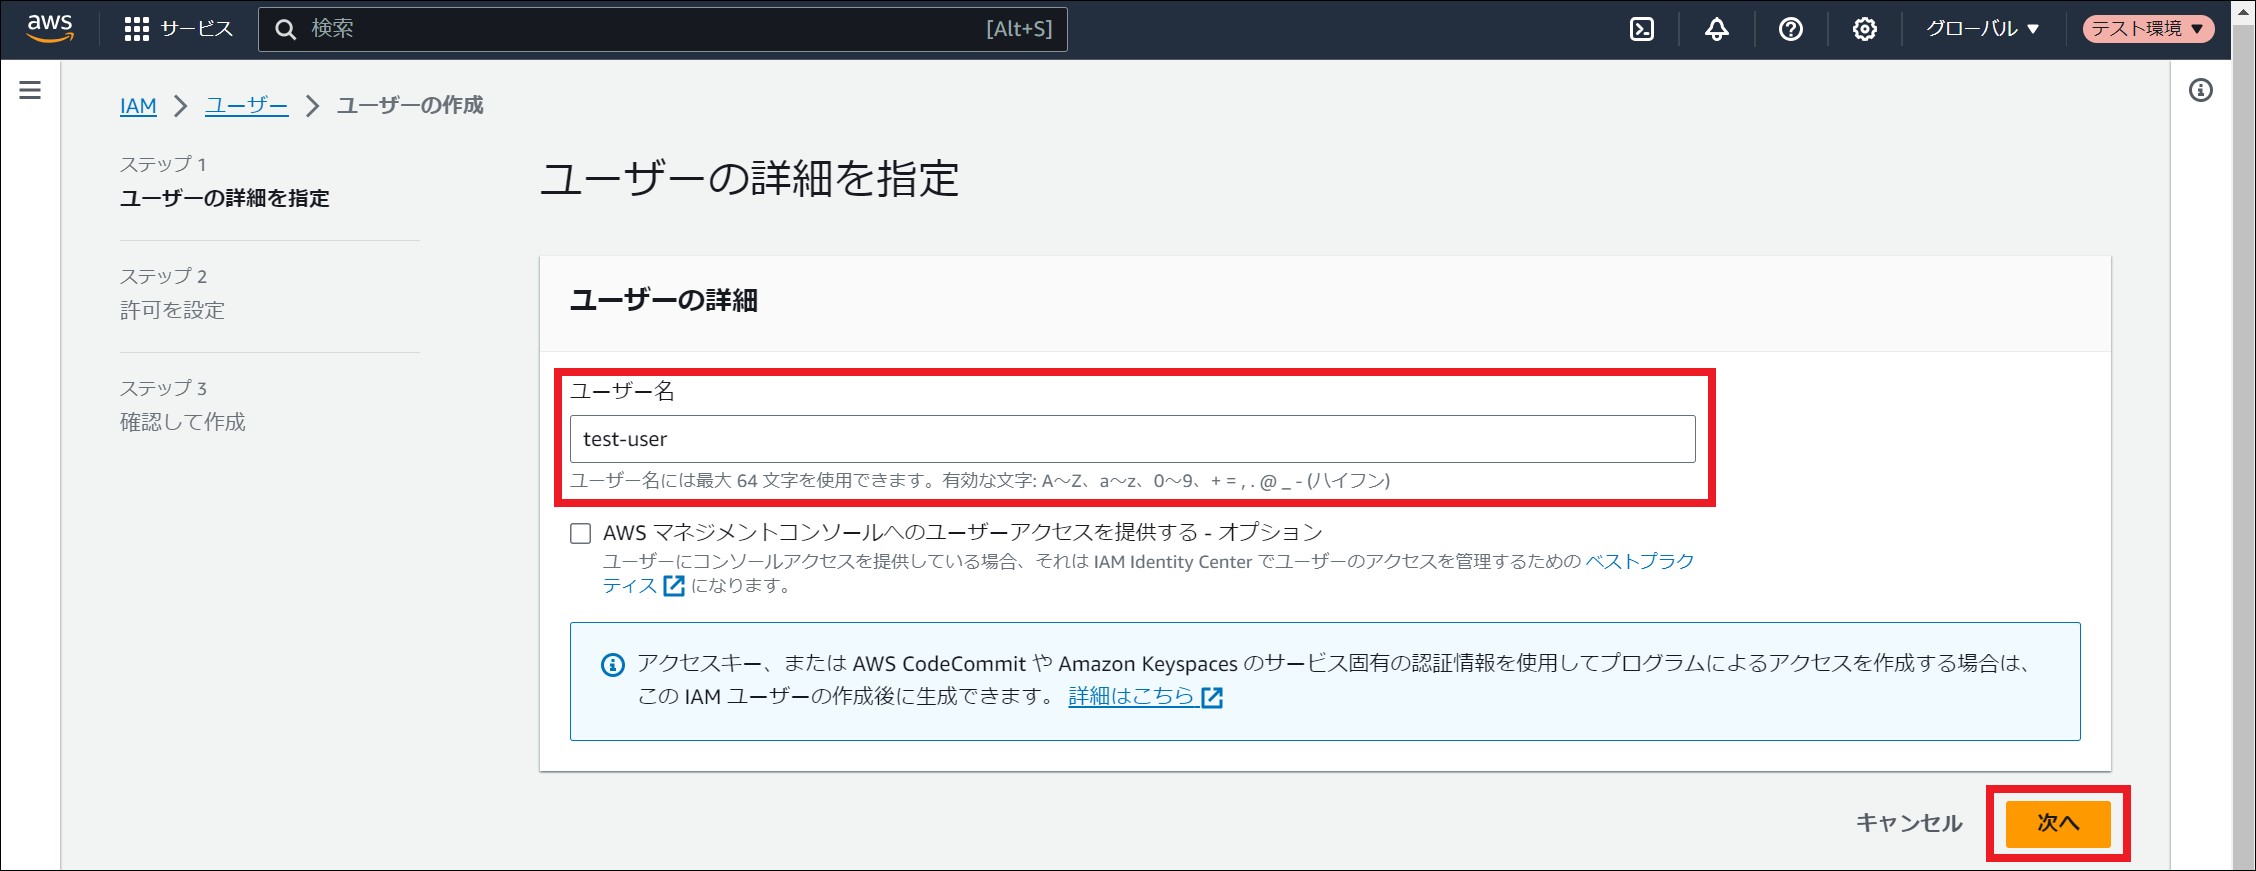The height and width of the screenshot is (871, 2256).
Task: Click the サービス menu label
Action: pyautogui.click(x=197, y=29)
